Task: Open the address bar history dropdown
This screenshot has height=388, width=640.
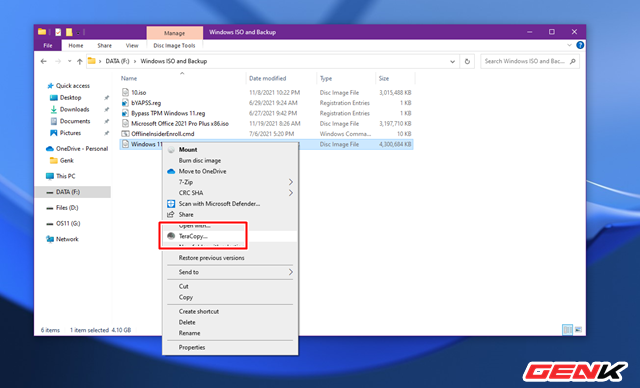Action: click(x=452, y=62)
